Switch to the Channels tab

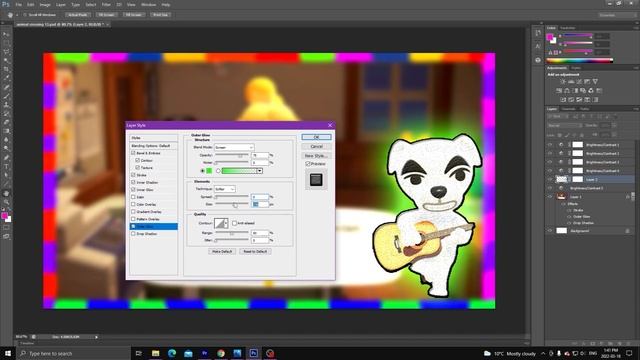tap(569, 109)
